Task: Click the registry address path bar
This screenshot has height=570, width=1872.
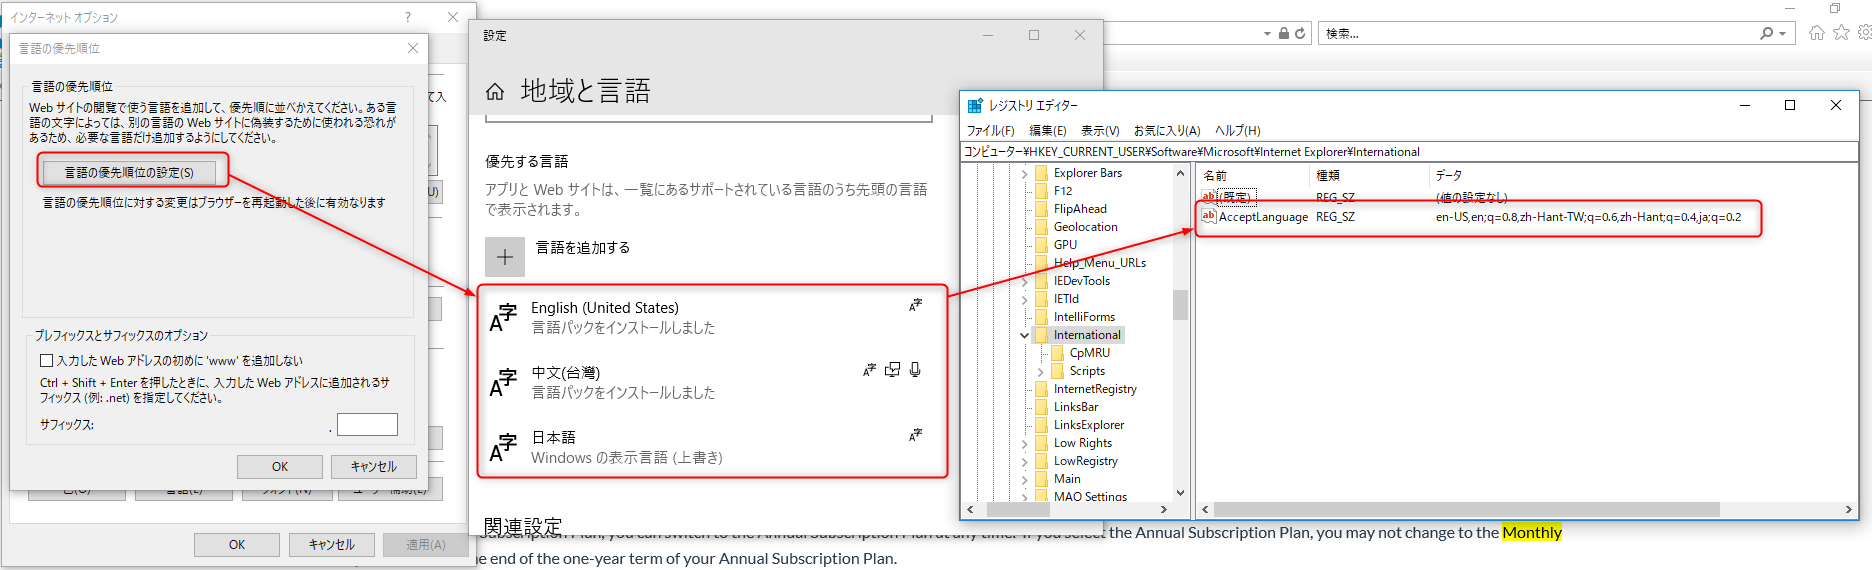Action: pos(1409,152)
